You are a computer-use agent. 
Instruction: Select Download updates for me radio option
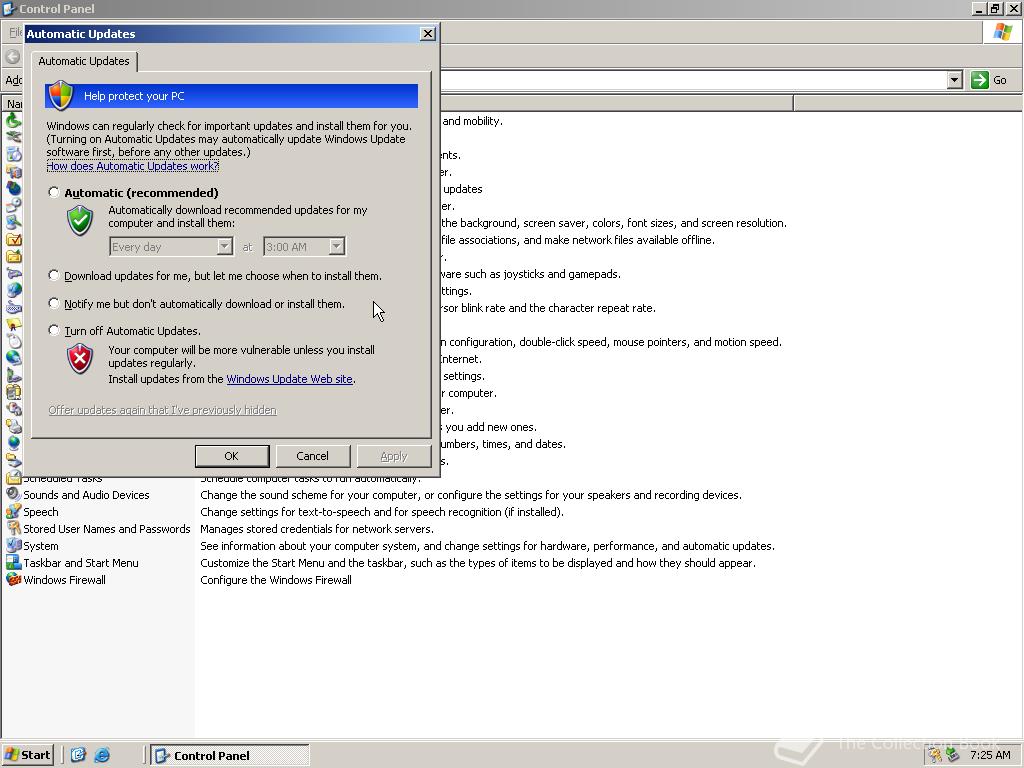[x=54, y=276]
